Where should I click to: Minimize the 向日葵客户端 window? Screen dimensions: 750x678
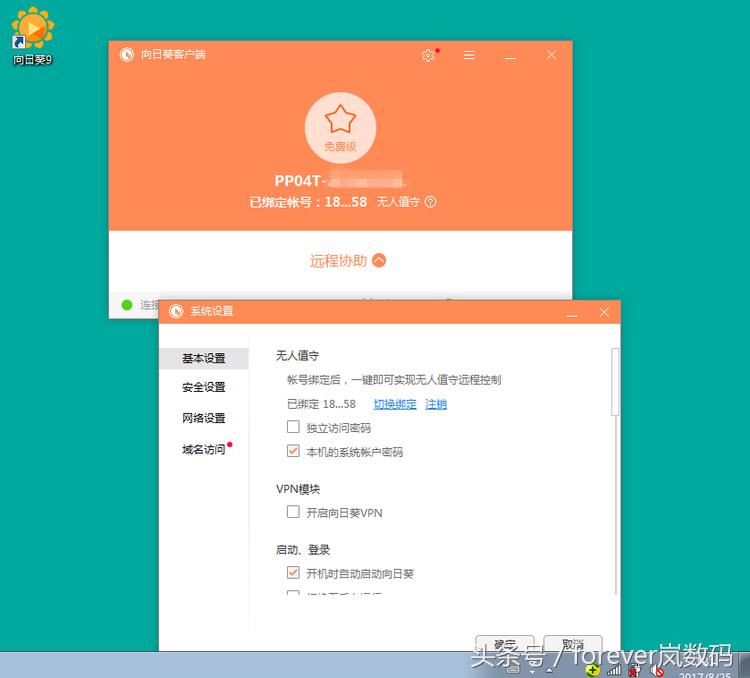pos(510,57)
